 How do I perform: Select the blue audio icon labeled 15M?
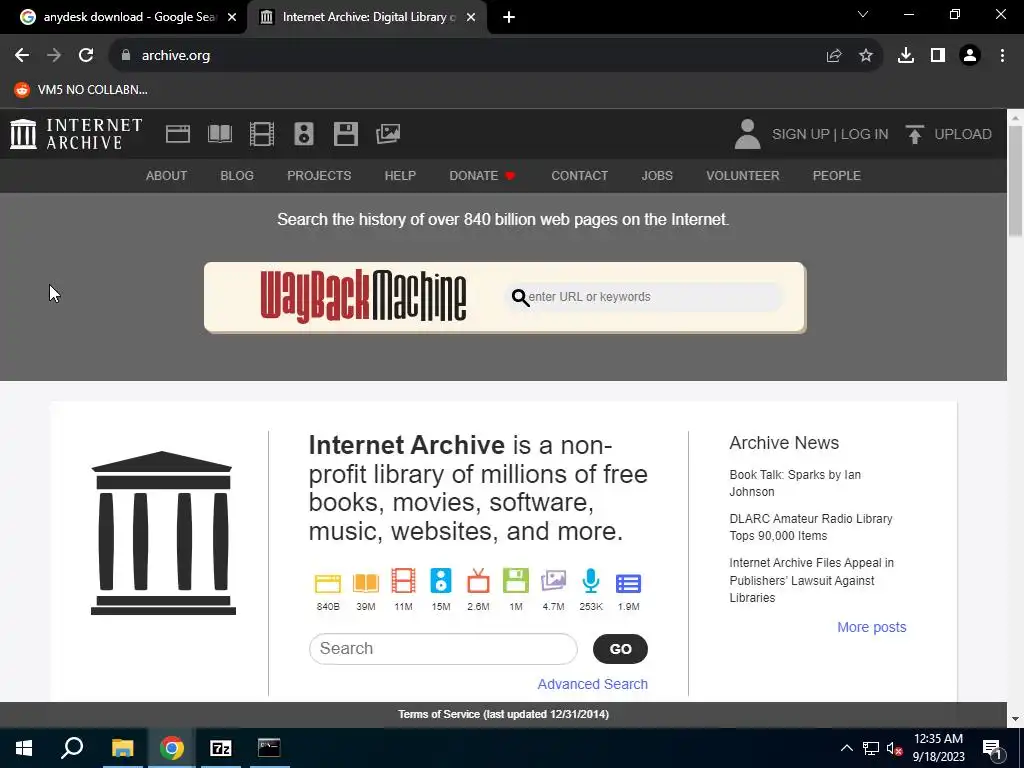point(441,581)
